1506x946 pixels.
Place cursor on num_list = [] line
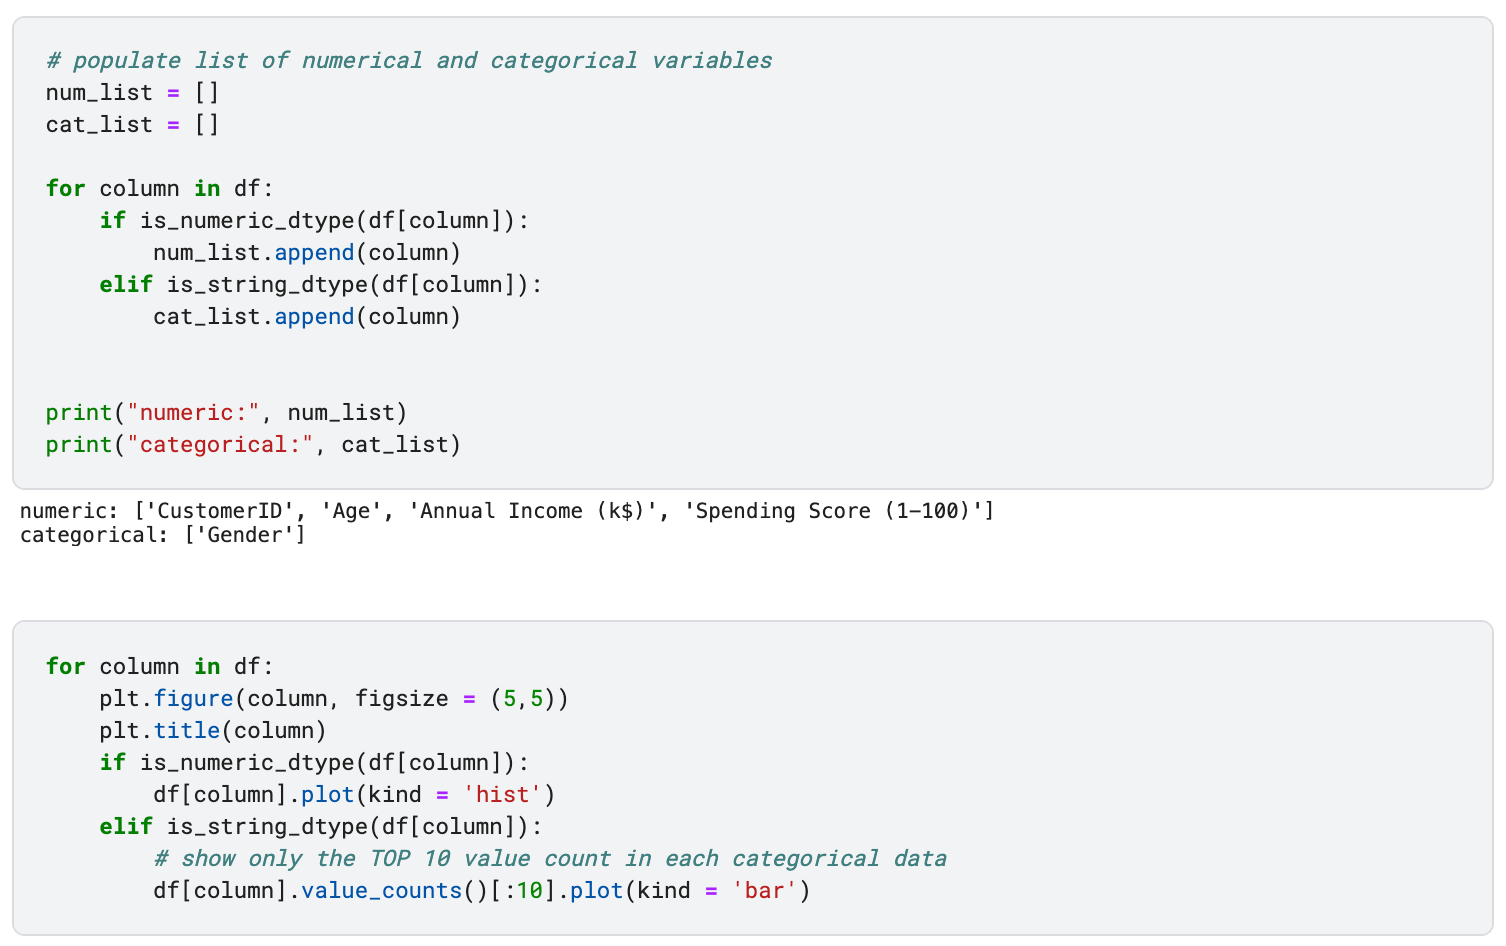click(x=132, y=93)
